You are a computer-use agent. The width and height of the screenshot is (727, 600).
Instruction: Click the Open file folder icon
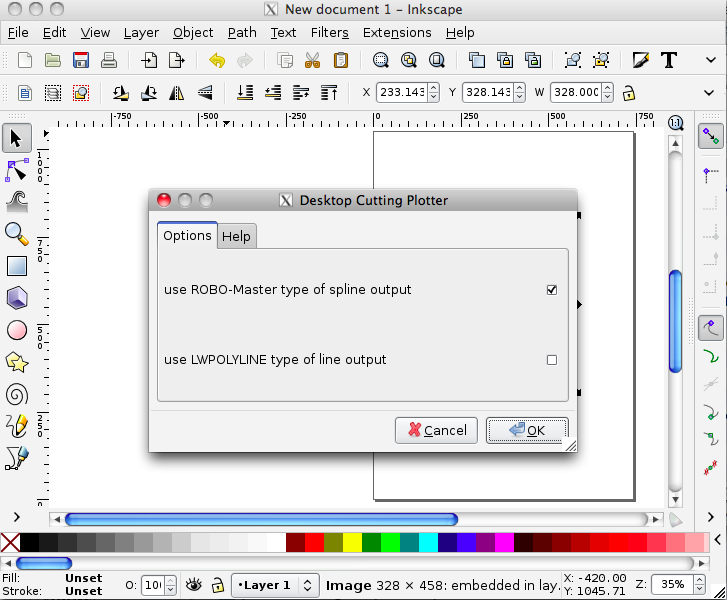pyautogui.click(x=52, y=60)
